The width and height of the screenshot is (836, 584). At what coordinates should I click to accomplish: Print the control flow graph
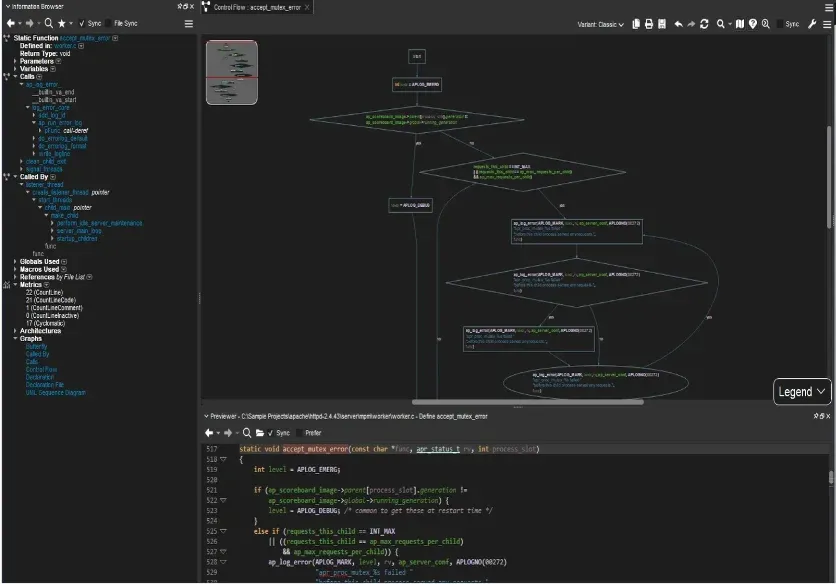648,24
